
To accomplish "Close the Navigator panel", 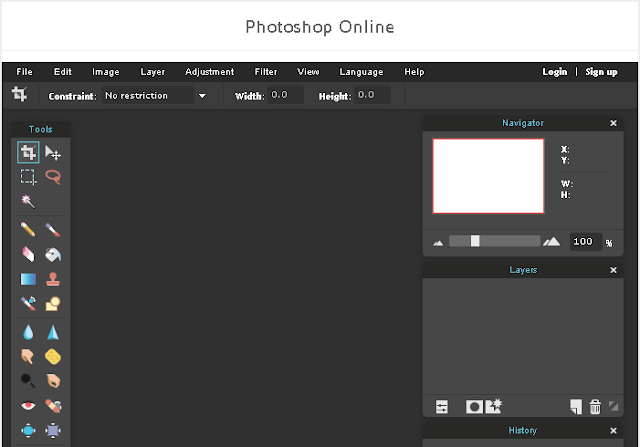I will point(613,123).
